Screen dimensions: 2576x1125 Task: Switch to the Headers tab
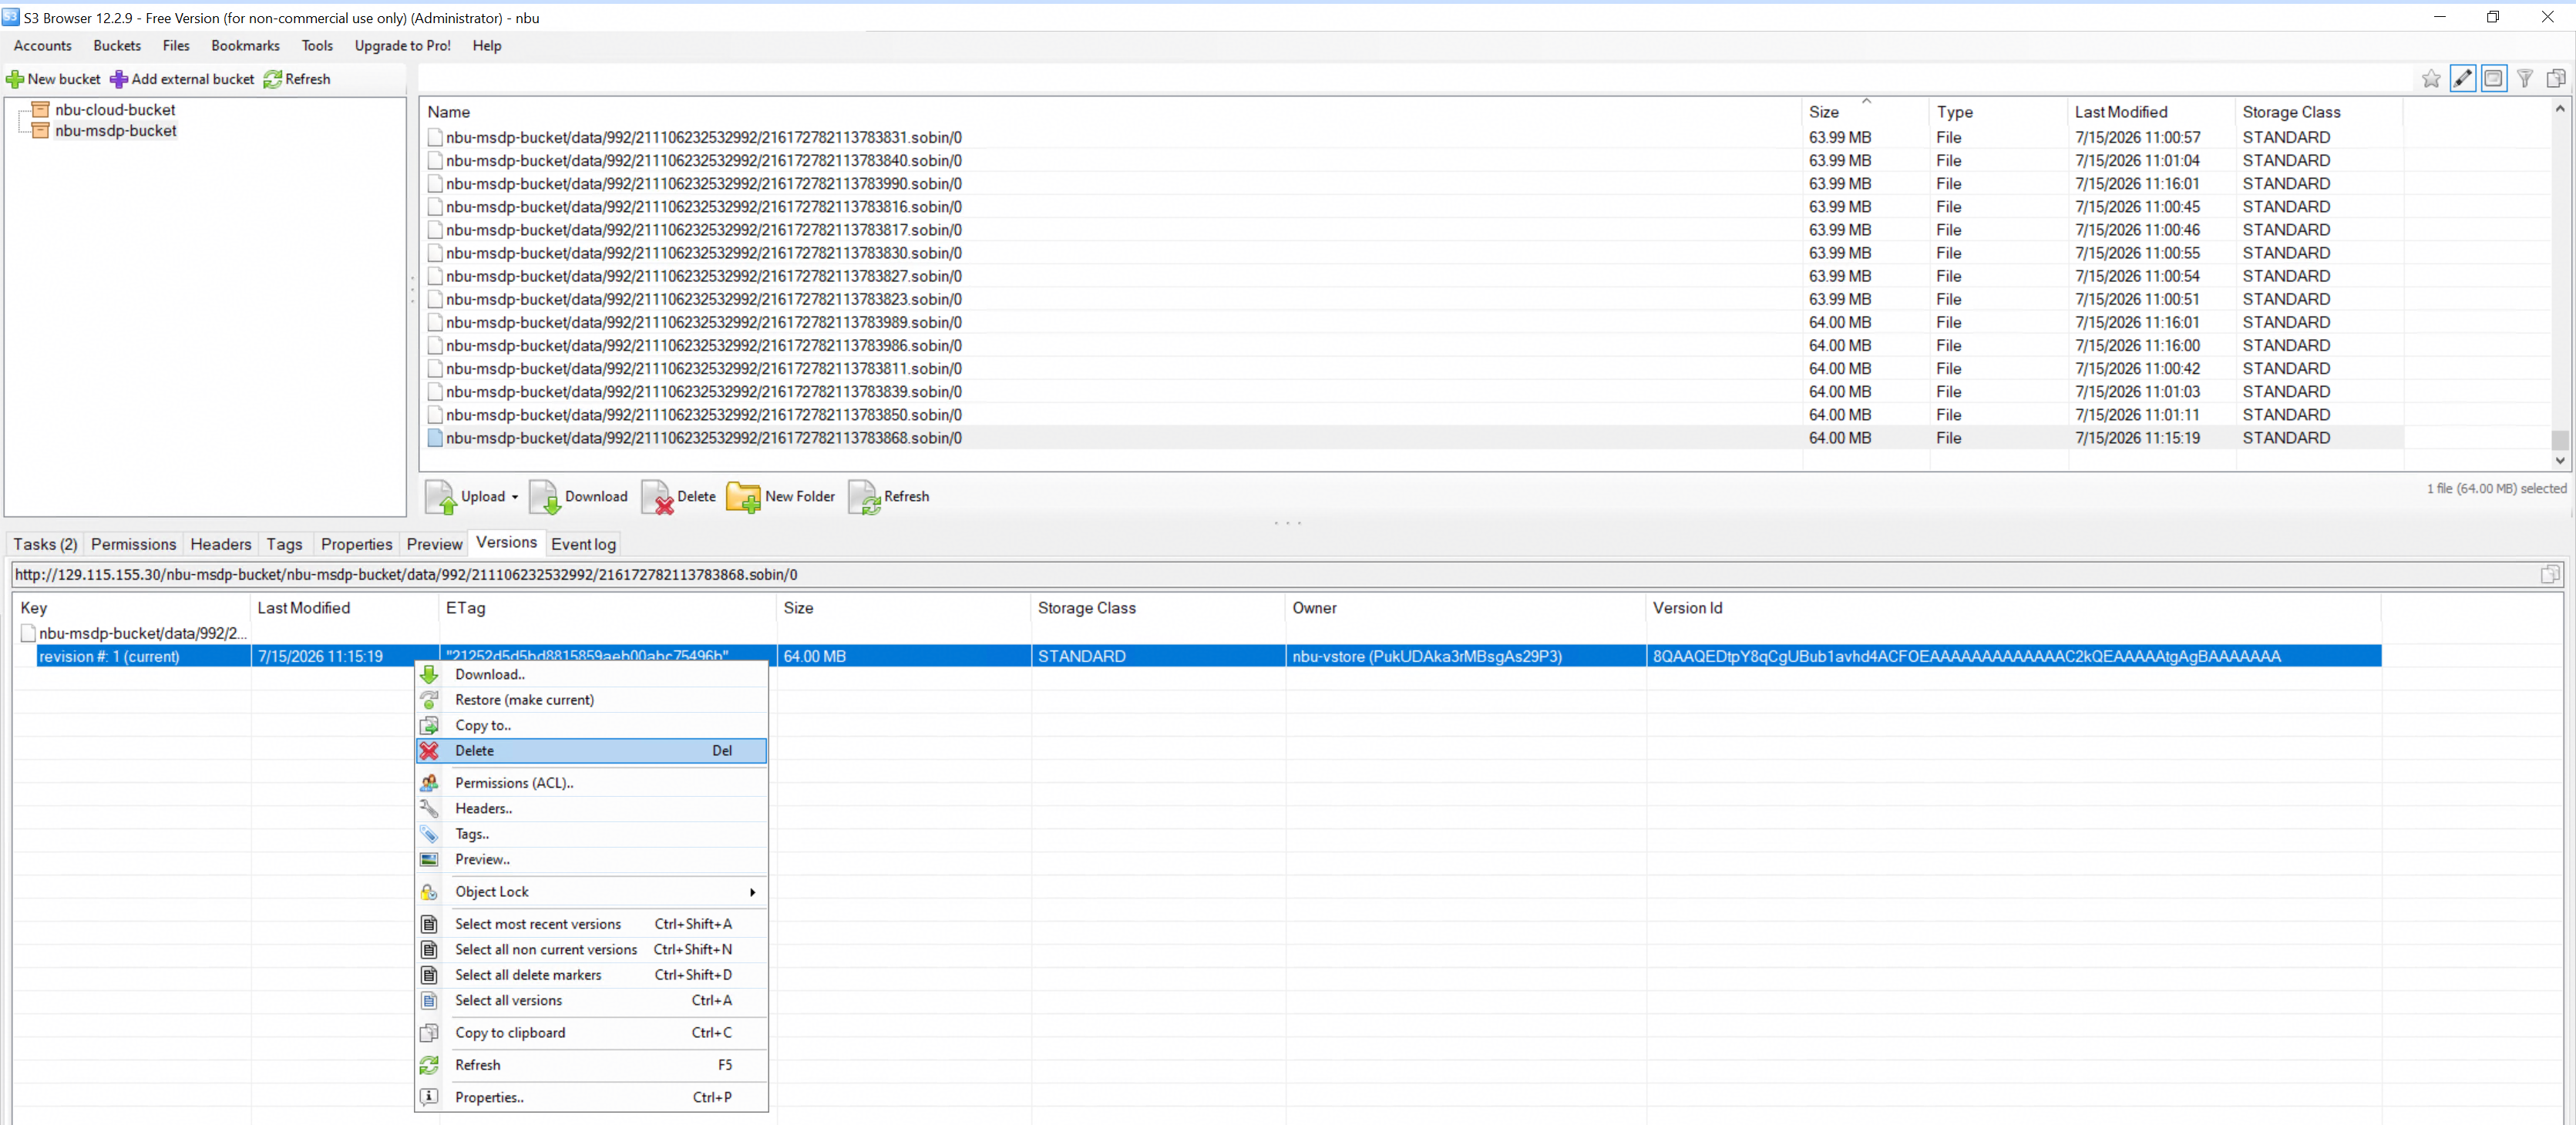[x=221, y=544]
